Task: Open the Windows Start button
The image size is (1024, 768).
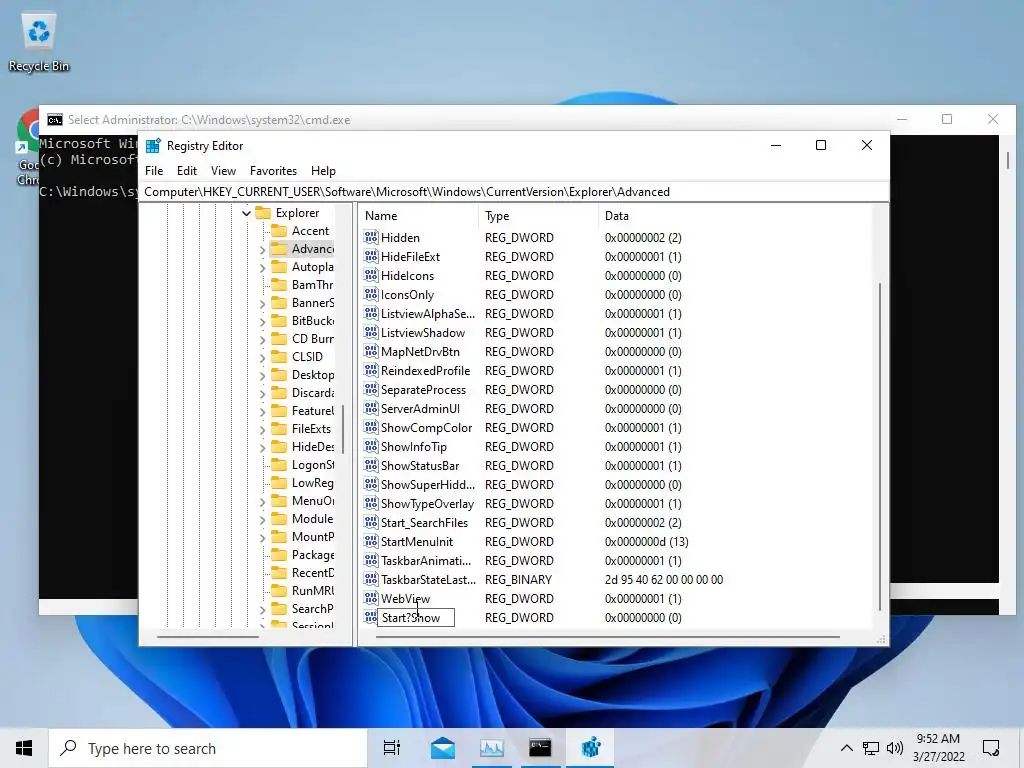Action: pyautogui.click(x=24, y=748)
